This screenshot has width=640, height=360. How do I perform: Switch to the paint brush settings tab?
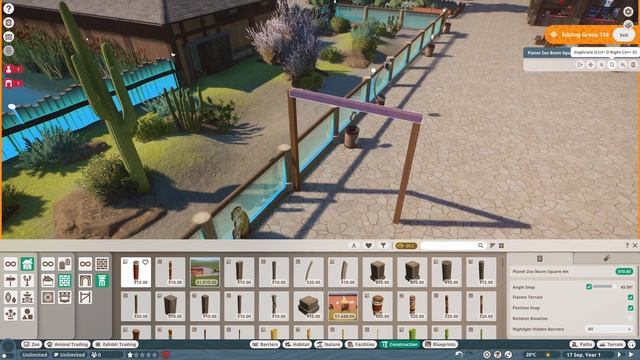[606, 258]
